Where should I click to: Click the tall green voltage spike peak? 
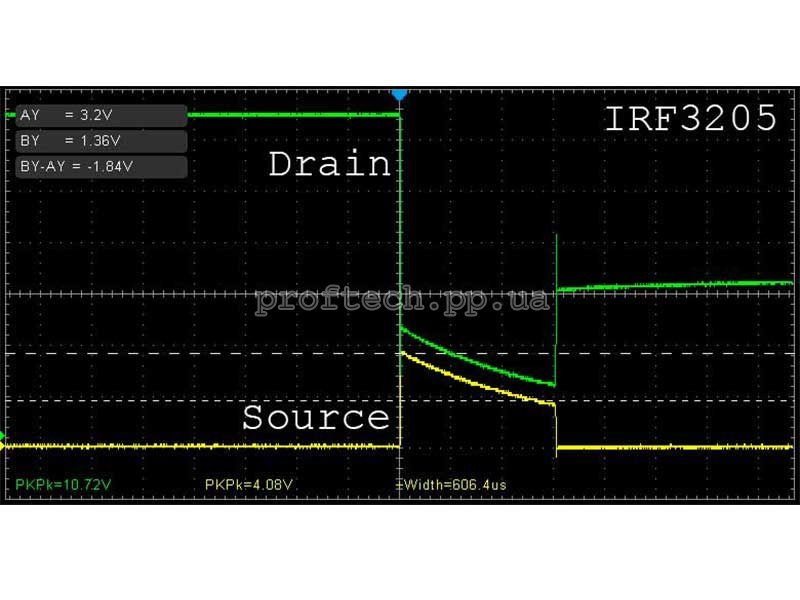555,238
